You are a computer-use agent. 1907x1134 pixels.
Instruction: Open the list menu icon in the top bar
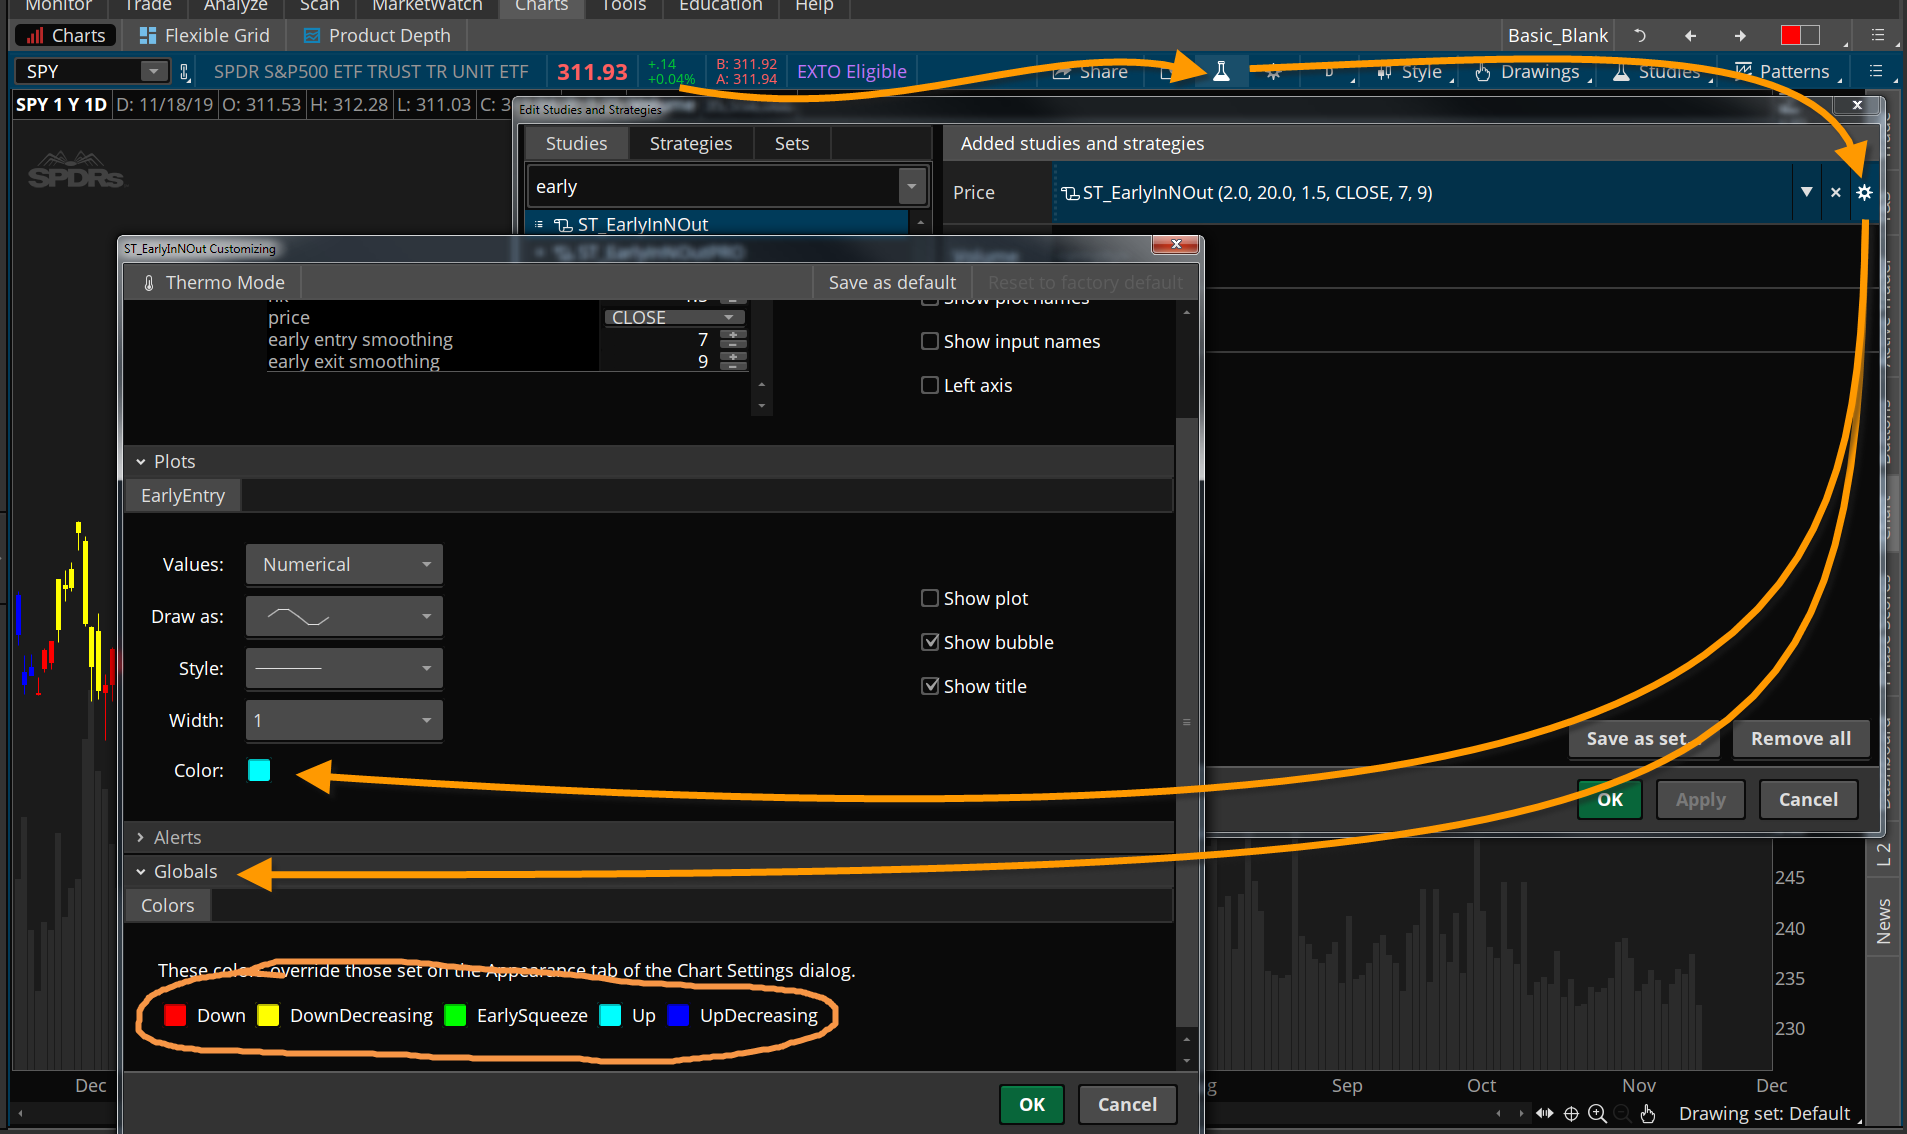point(1878,35)
